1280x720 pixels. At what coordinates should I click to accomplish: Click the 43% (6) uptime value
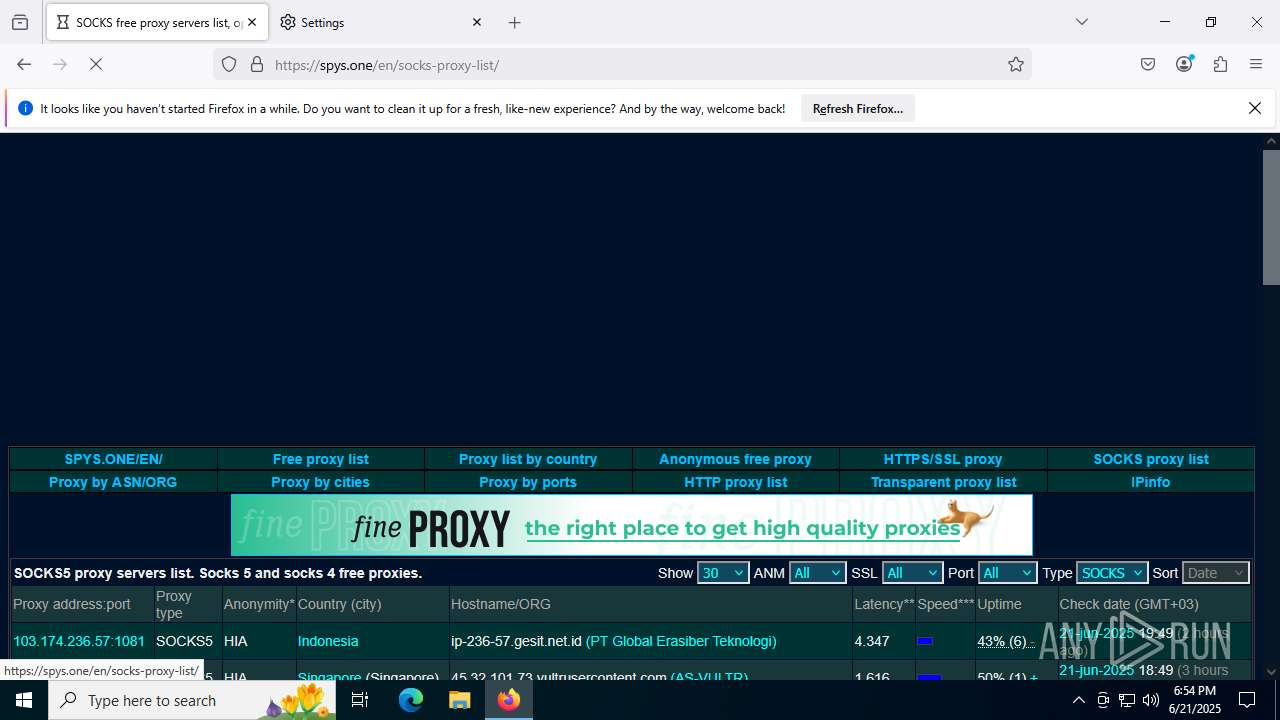[1003, 641]
